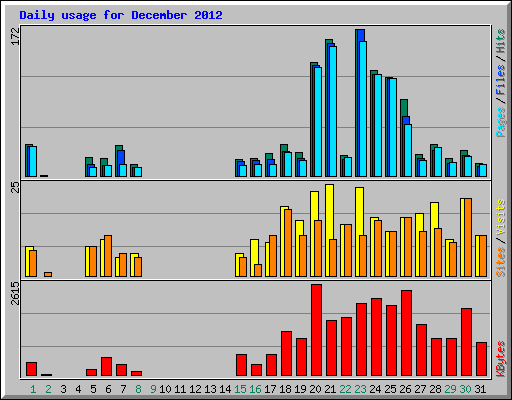
Task: Click the day 7 blue files bar
Action: [121, 157]
